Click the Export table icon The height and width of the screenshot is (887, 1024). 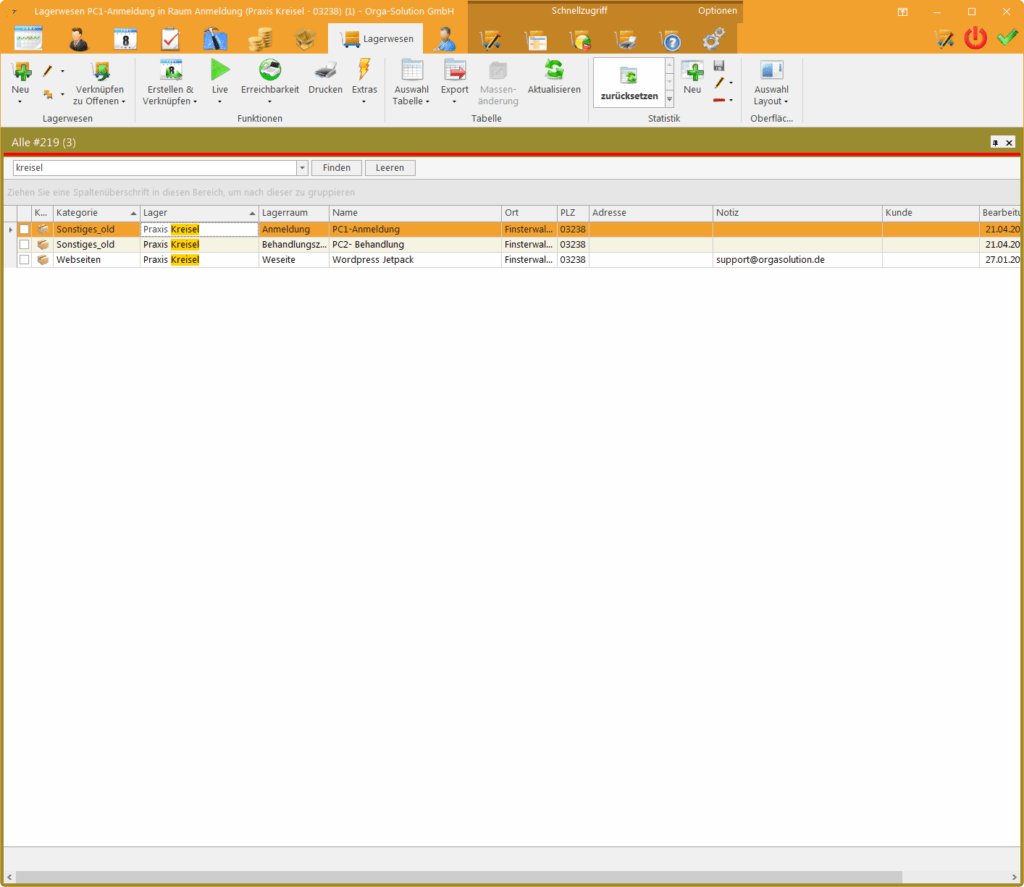455,70
